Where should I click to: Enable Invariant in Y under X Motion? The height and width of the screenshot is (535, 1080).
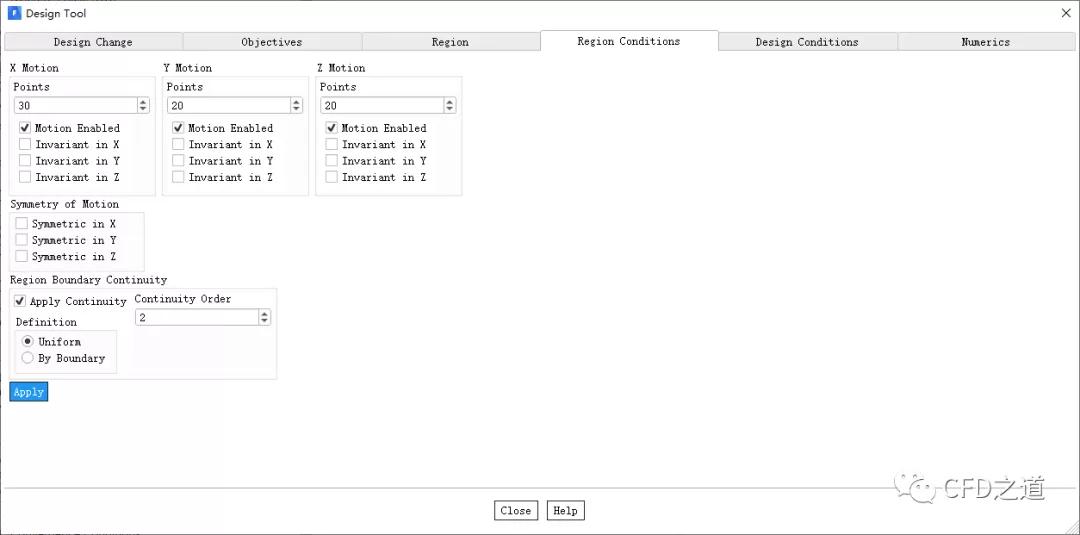pyautogui.click(x=25, y=161)
